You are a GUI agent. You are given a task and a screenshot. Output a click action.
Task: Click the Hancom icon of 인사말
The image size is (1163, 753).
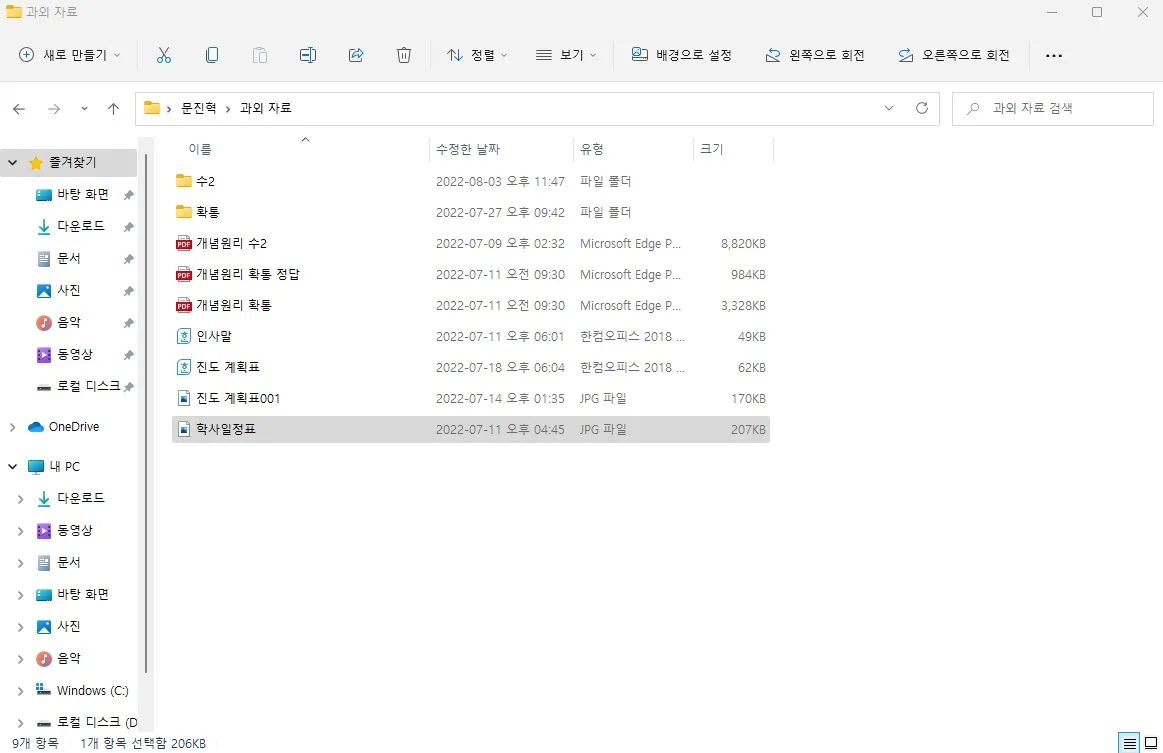coord(184,336)
